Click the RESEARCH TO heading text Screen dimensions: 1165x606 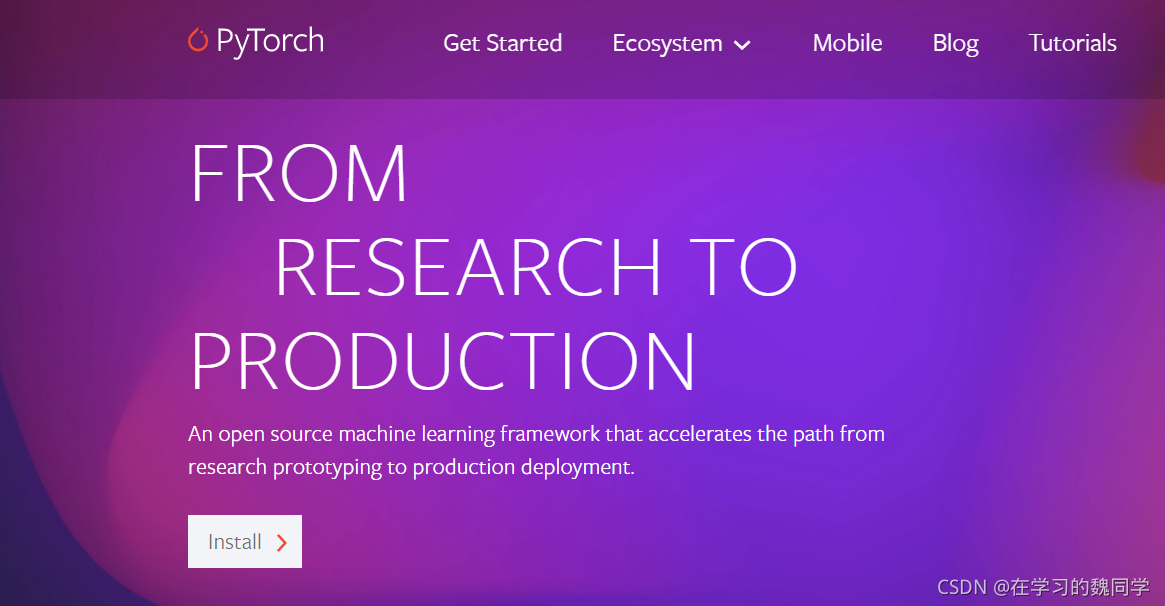(536, 267)
